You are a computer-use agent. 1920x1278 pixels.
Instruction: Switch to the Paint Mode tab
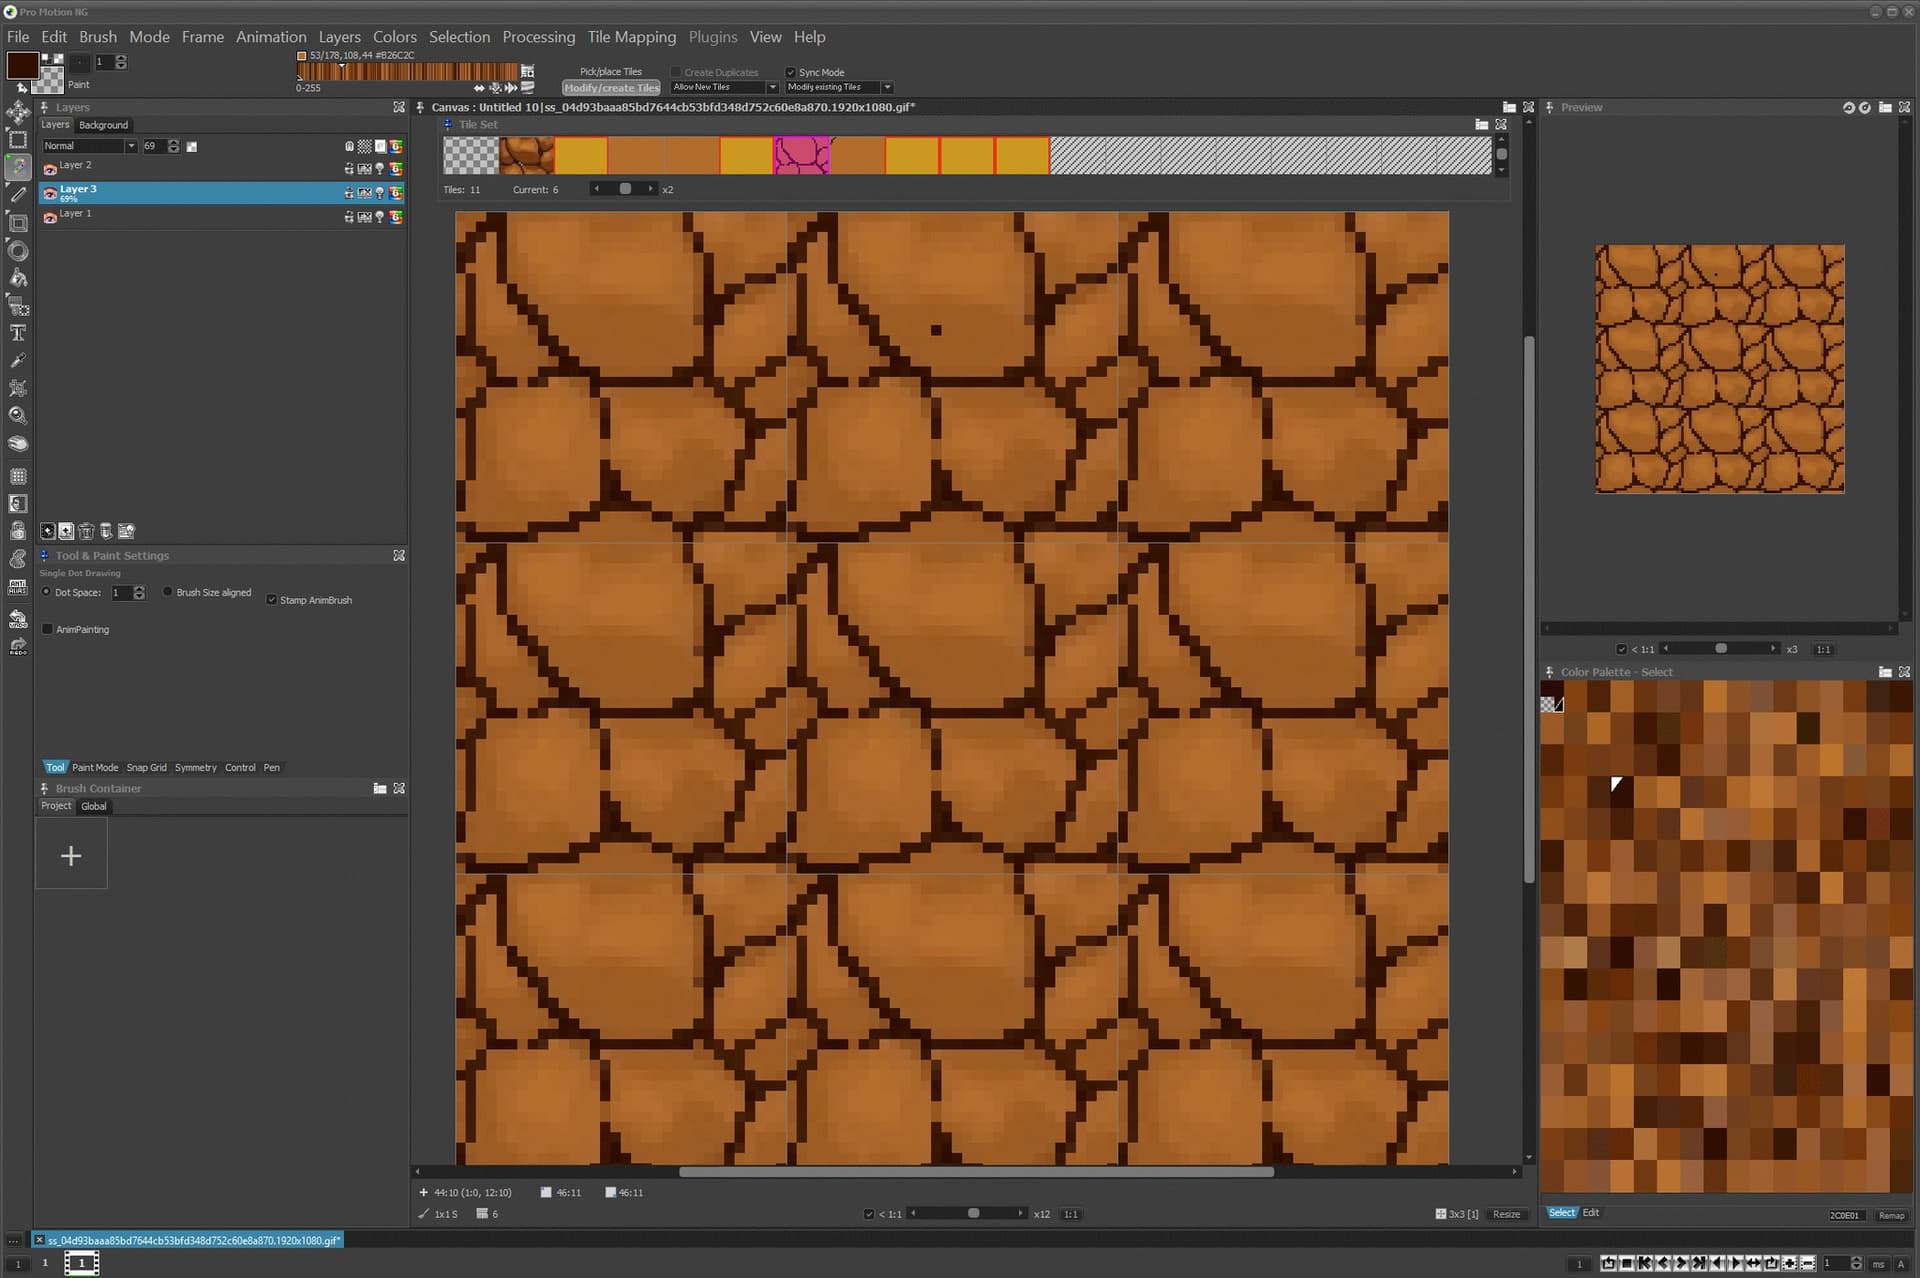(x=95, y=768)
